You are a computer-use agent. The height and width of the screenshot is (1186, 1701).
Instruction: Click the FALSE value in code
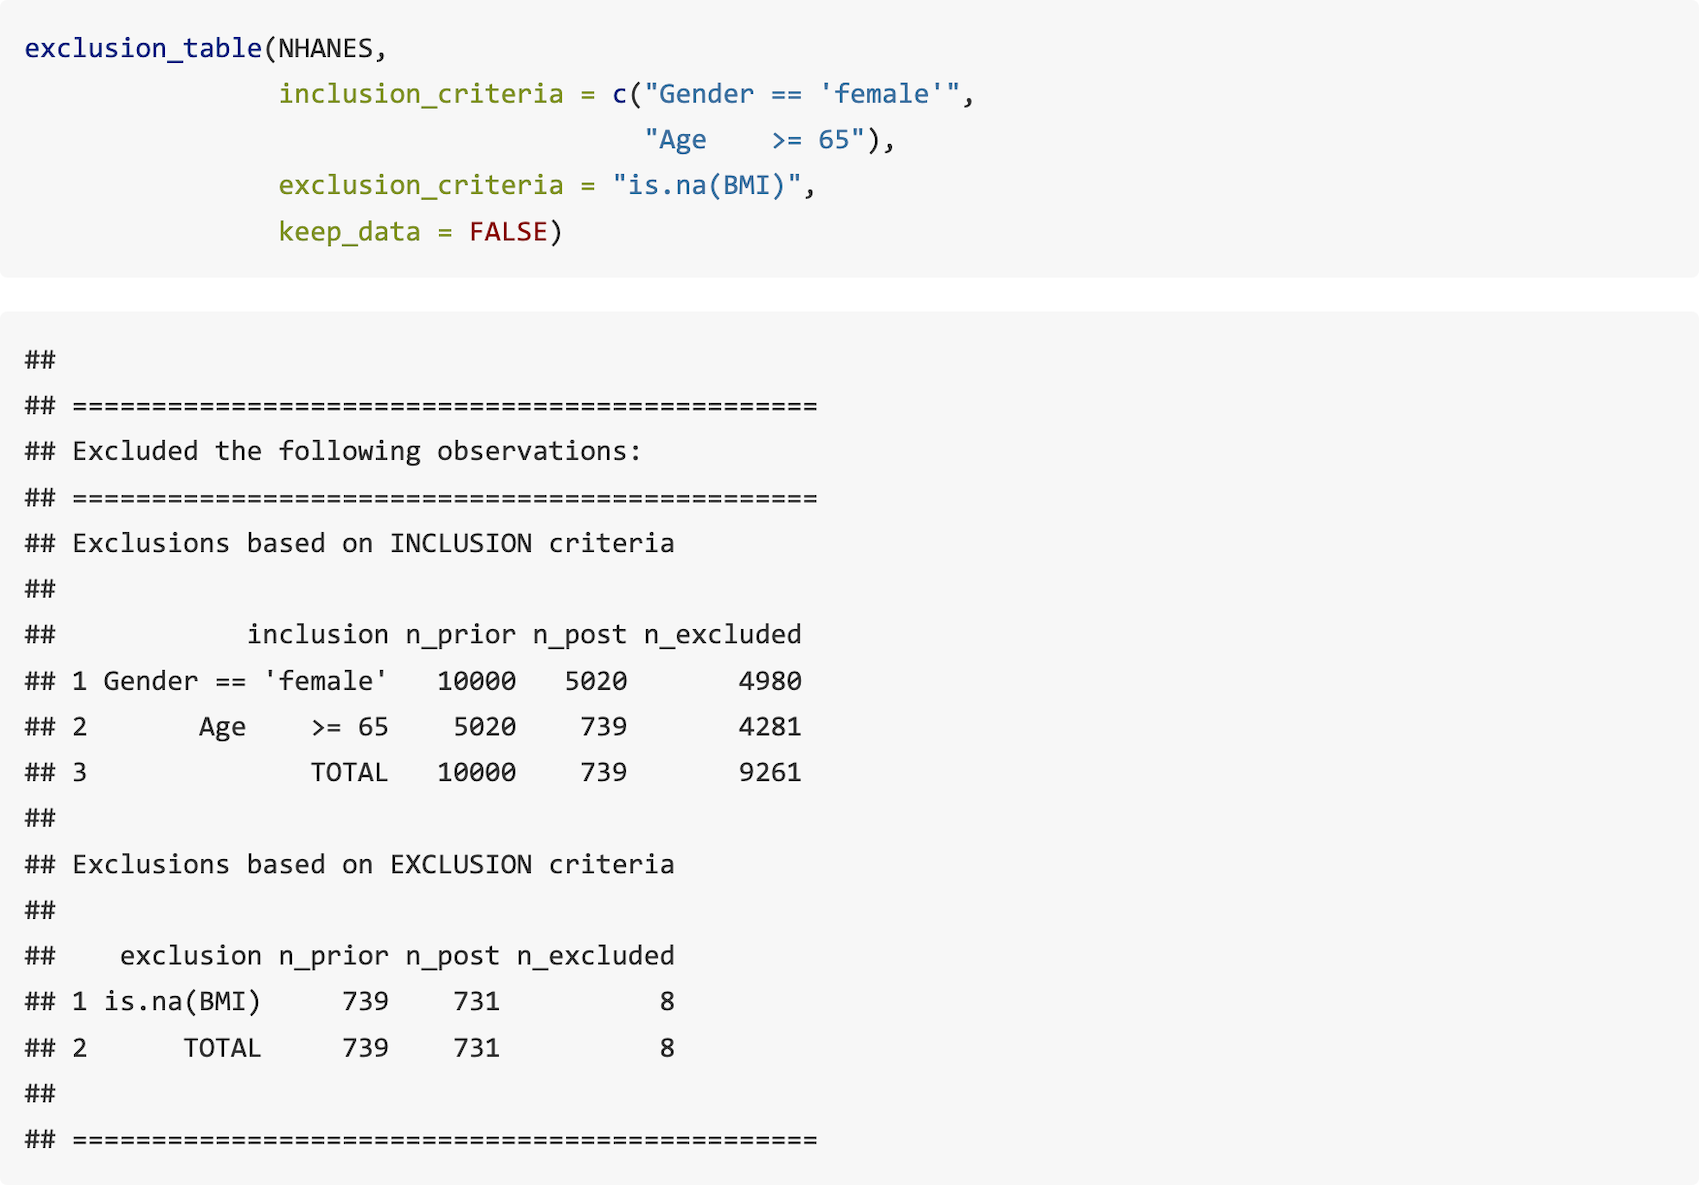click(x=508, y=232)
